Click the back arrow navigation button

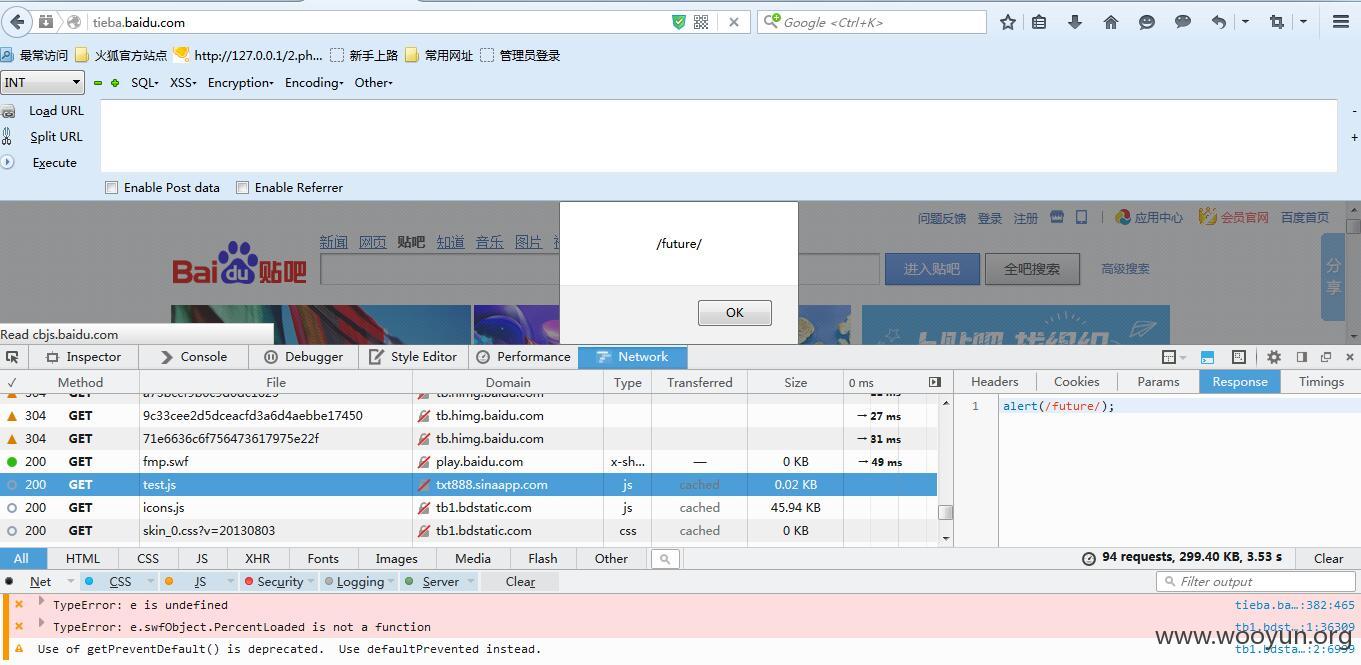(18, 21)
